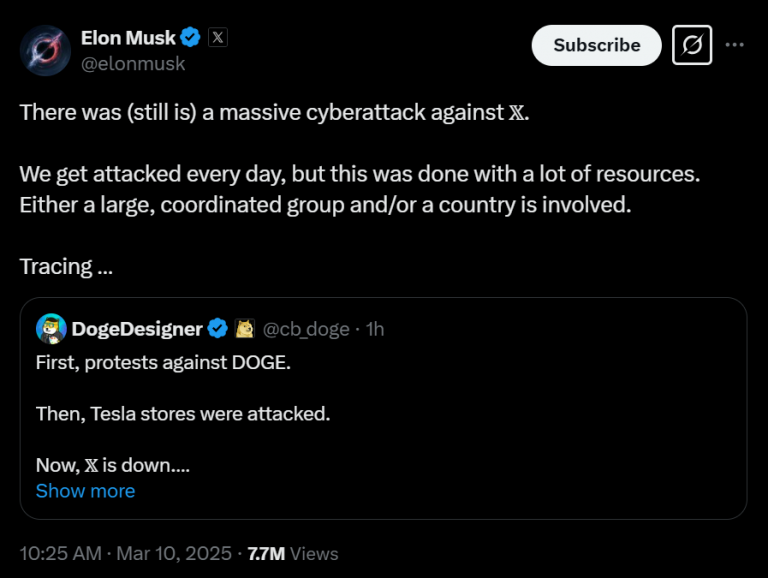Click DogeDesigner's avatar in quoted post

(51, 328)
